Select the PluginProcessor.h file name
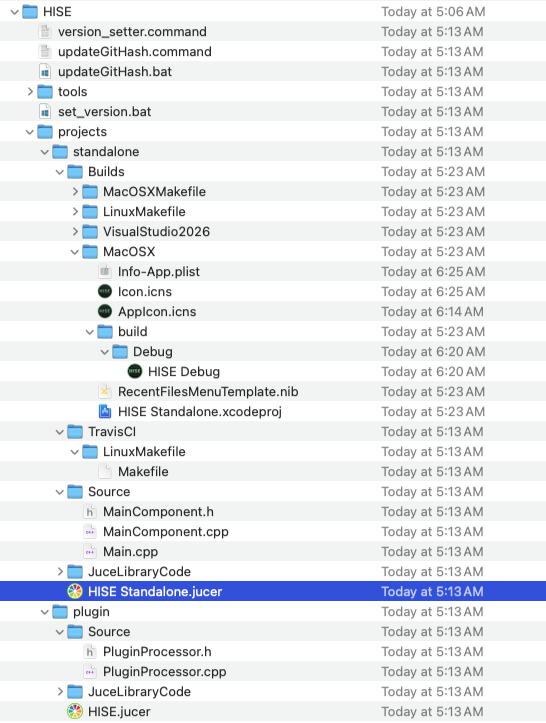Viewport: 546px width, 723px height. (x=157, y=652)
